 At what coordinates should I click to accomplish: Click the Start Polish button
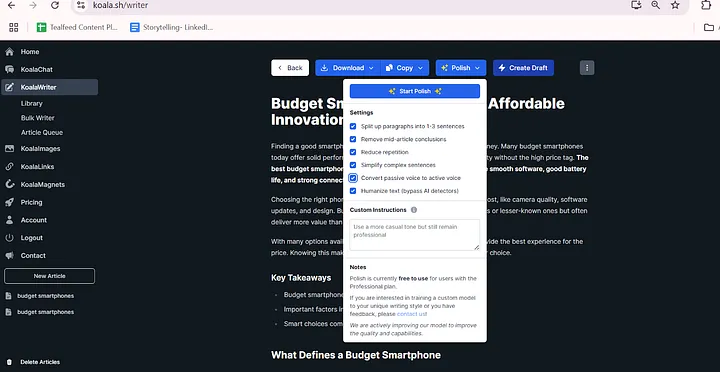coord(415,91)
